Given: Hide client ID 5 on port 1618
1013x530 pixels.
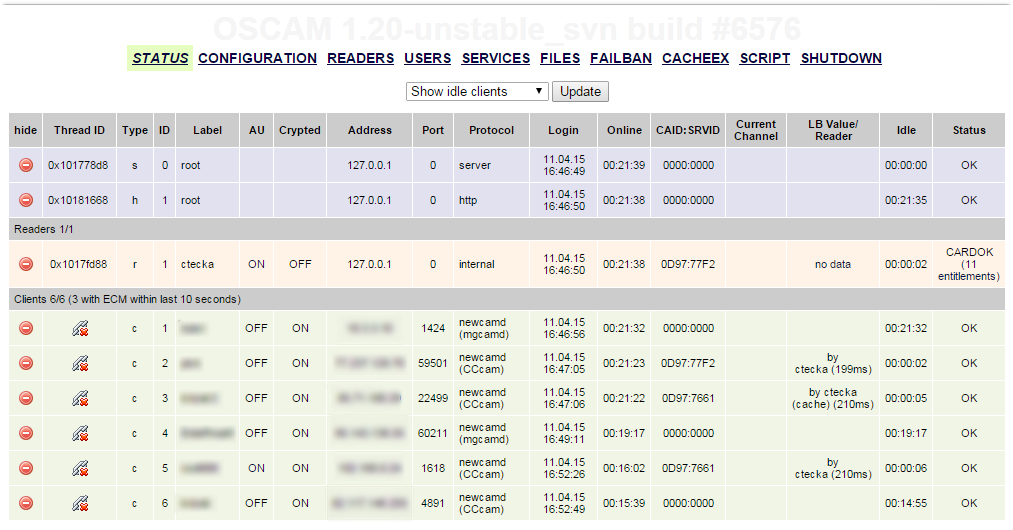Looking at the screenshot, I should tap(26, 468).
